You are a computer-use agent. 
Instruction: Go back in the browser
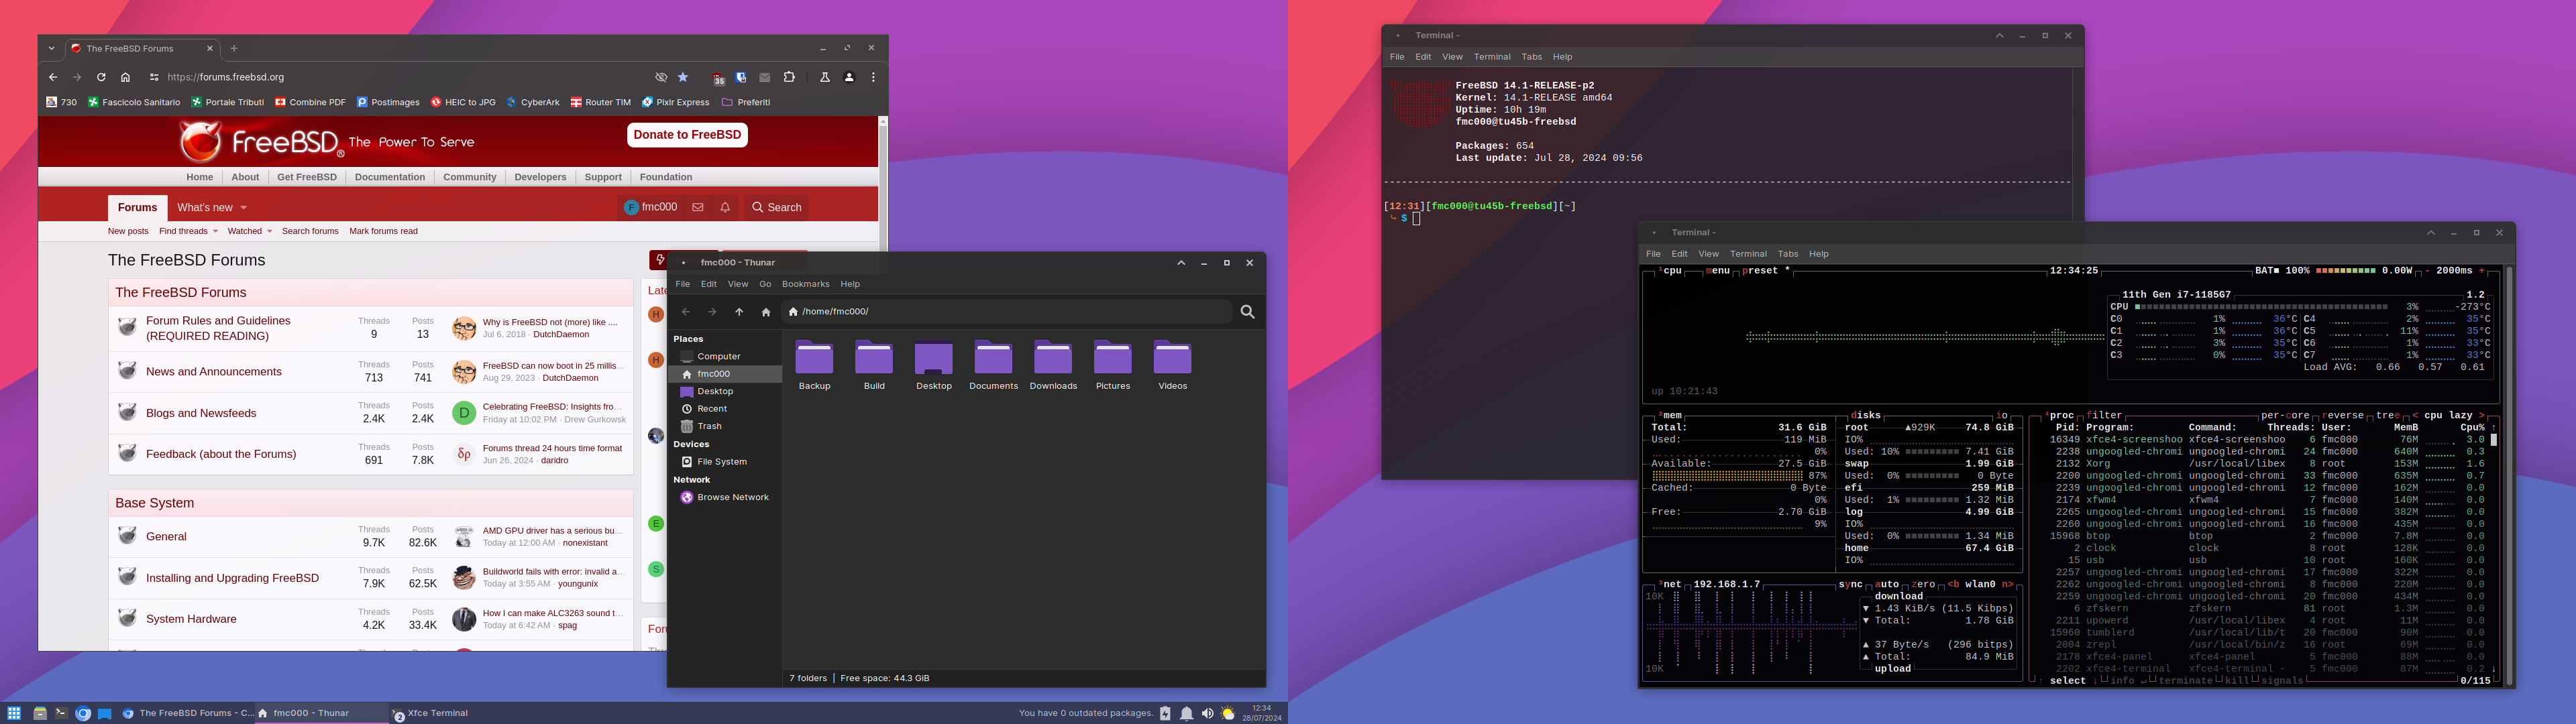click(53, 77)
